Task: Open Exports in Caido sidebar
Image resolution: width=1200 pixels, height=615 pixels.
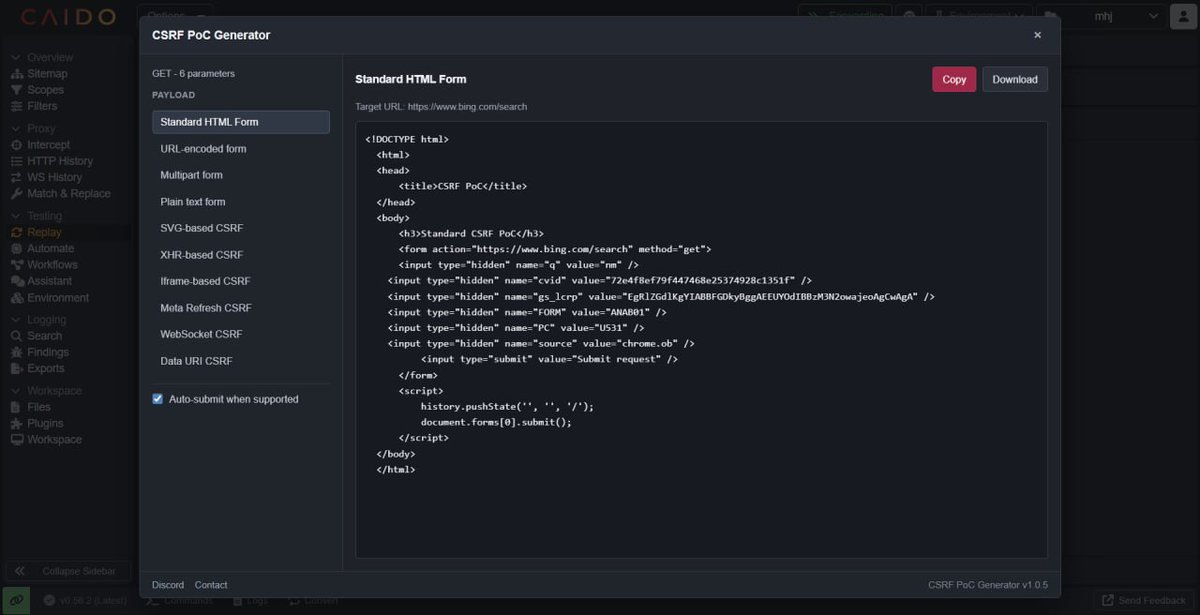Action: (x=46, y=368)
